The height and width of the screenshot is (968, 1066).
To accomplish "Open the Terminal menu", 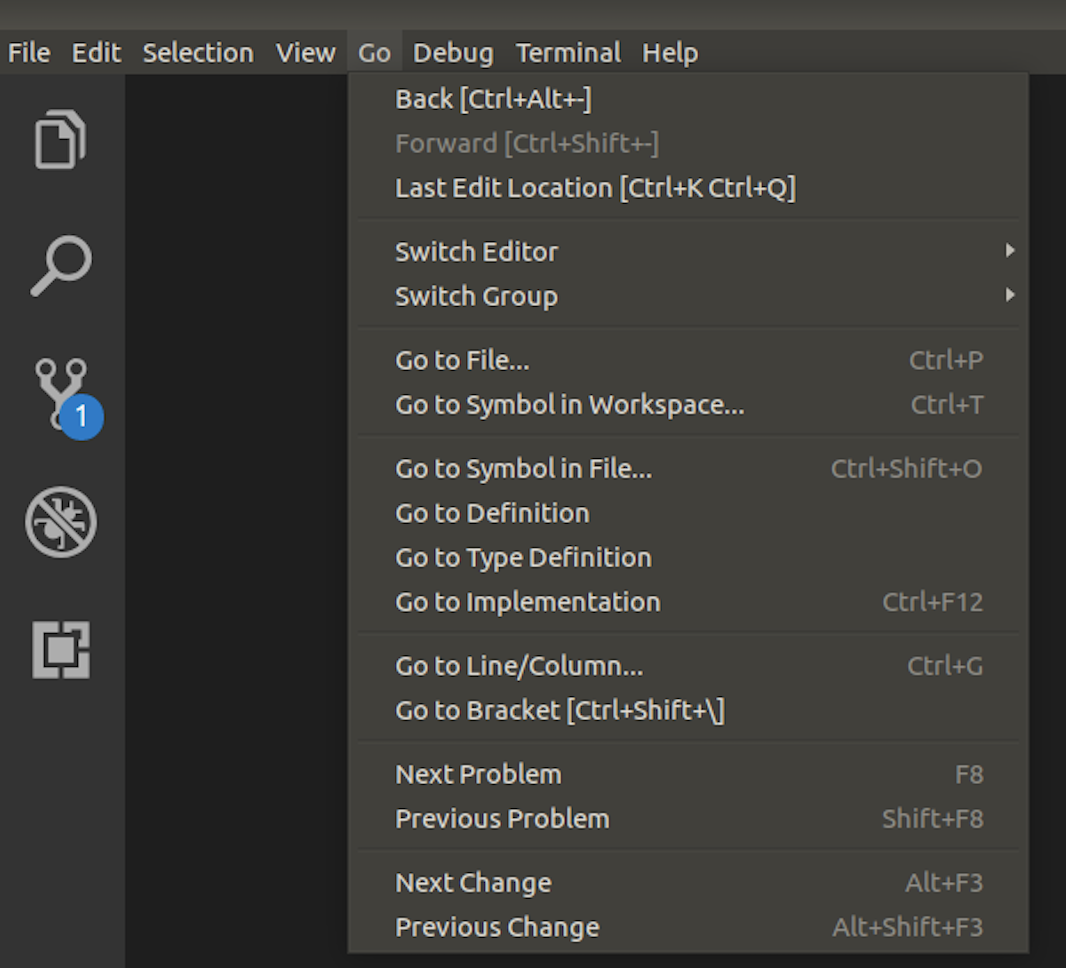I will point(567,52).
